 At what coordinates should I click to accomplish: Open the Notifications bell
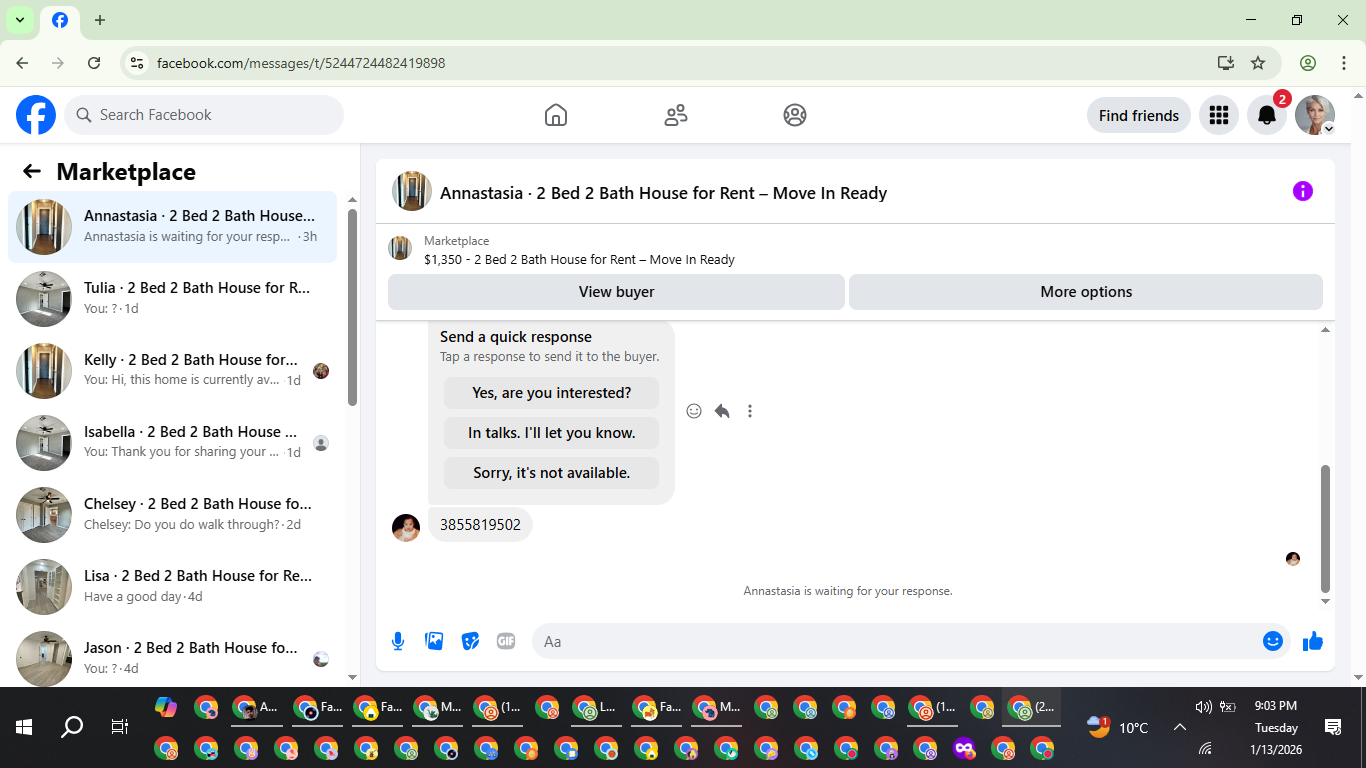(1267, 115)
